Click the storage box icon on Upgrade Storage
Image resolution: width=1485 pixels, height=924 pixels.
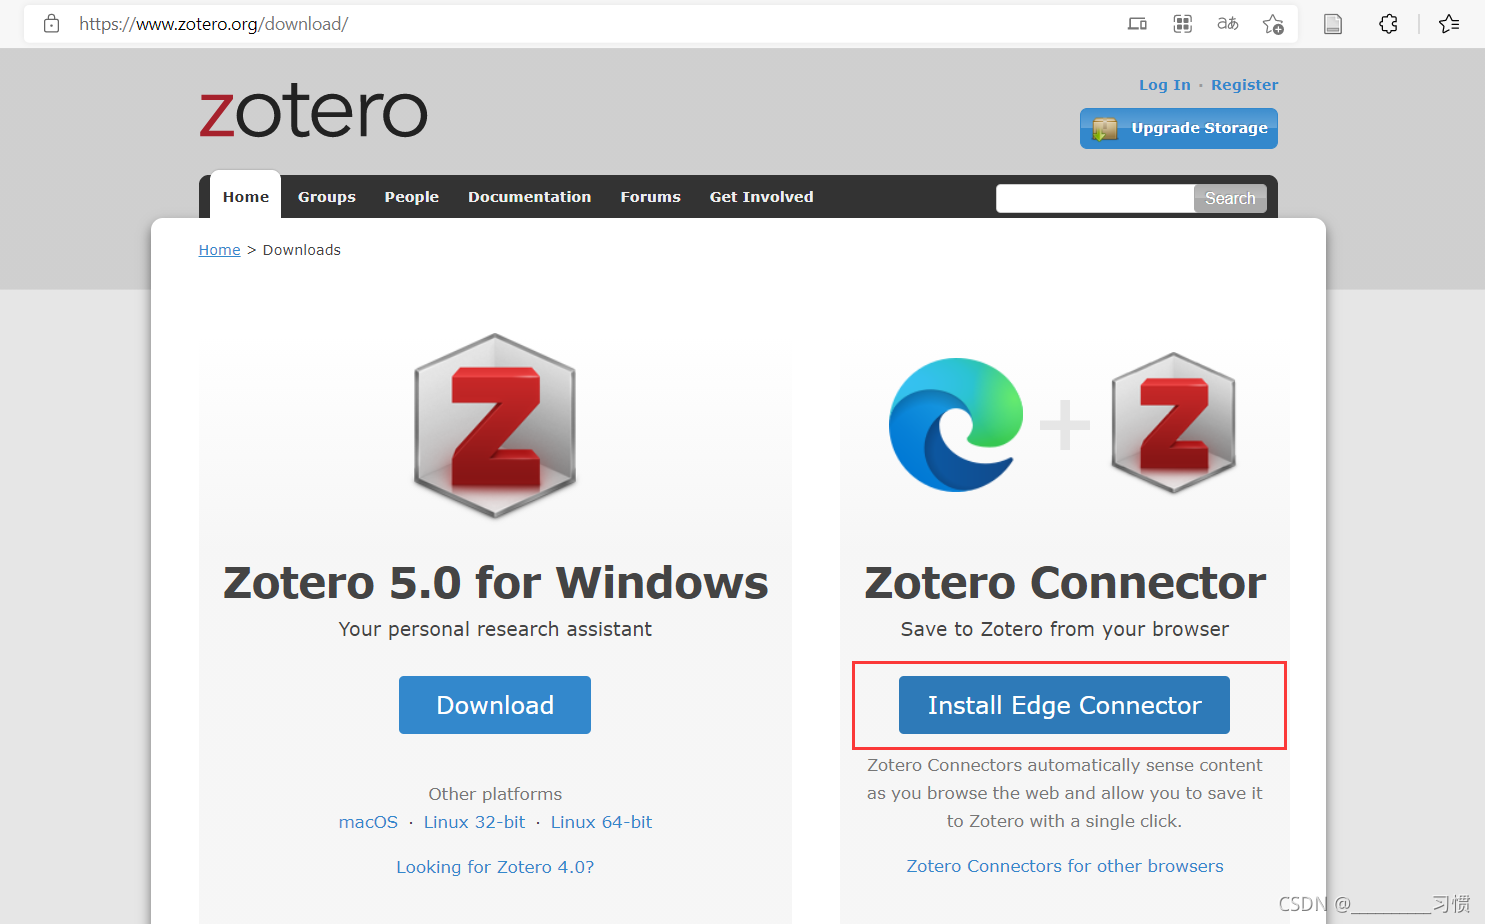coord(1105,129)
